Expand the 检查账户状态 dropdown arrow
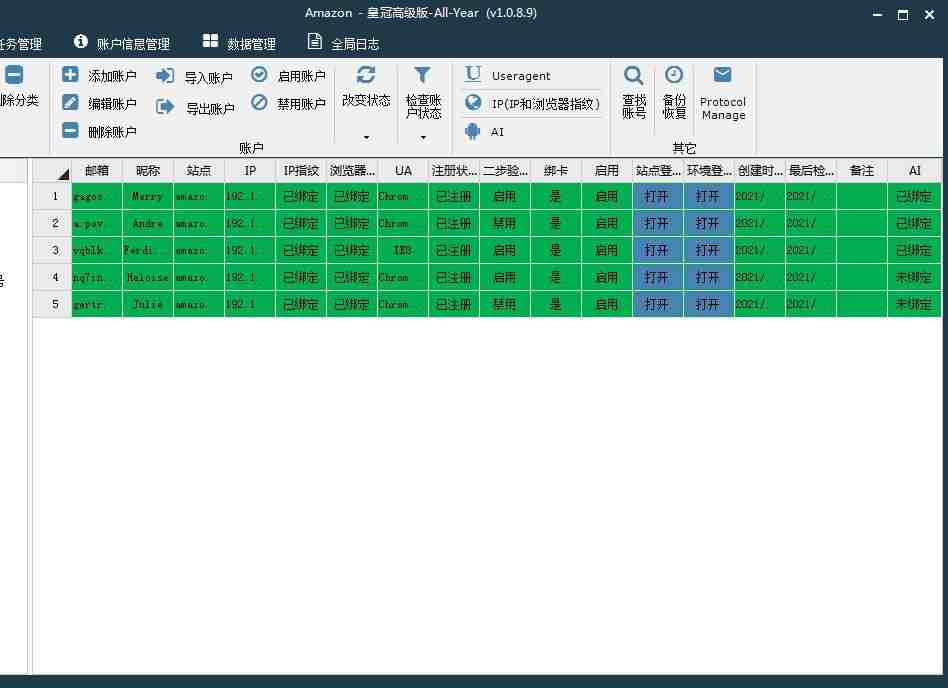The height and width of the screenshot is (688, 948). pyautogui.click(x=423, y=138)
